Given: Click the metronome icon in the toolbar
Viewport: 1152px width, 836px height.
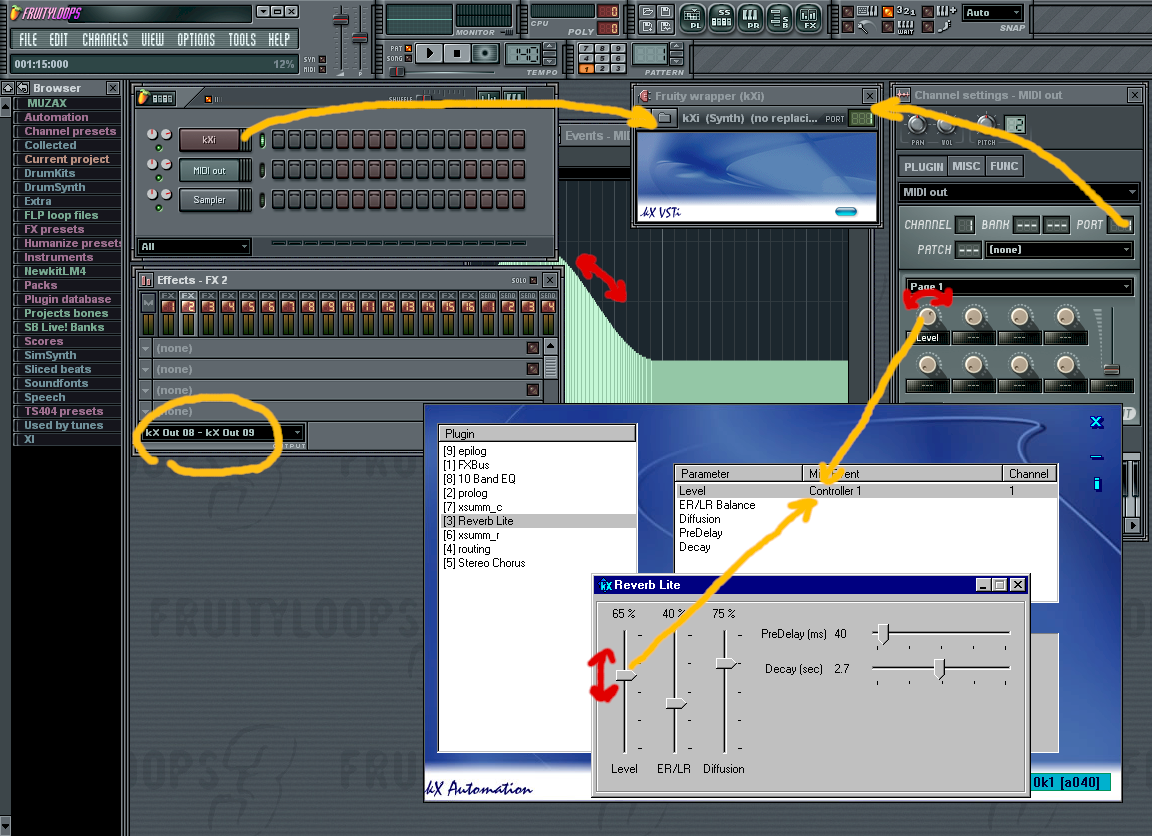Looking at the screenshot, I should (868, 27).
